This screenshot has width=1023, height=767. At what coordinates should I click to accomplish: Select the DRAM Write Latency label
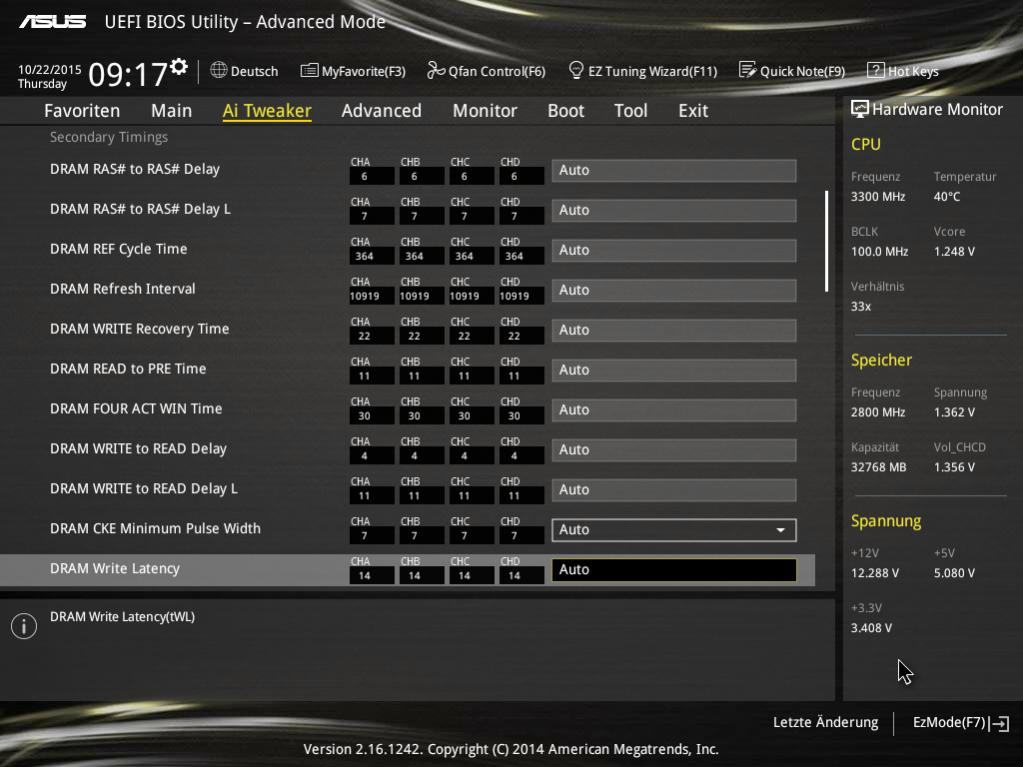click(x=115, y=569)
